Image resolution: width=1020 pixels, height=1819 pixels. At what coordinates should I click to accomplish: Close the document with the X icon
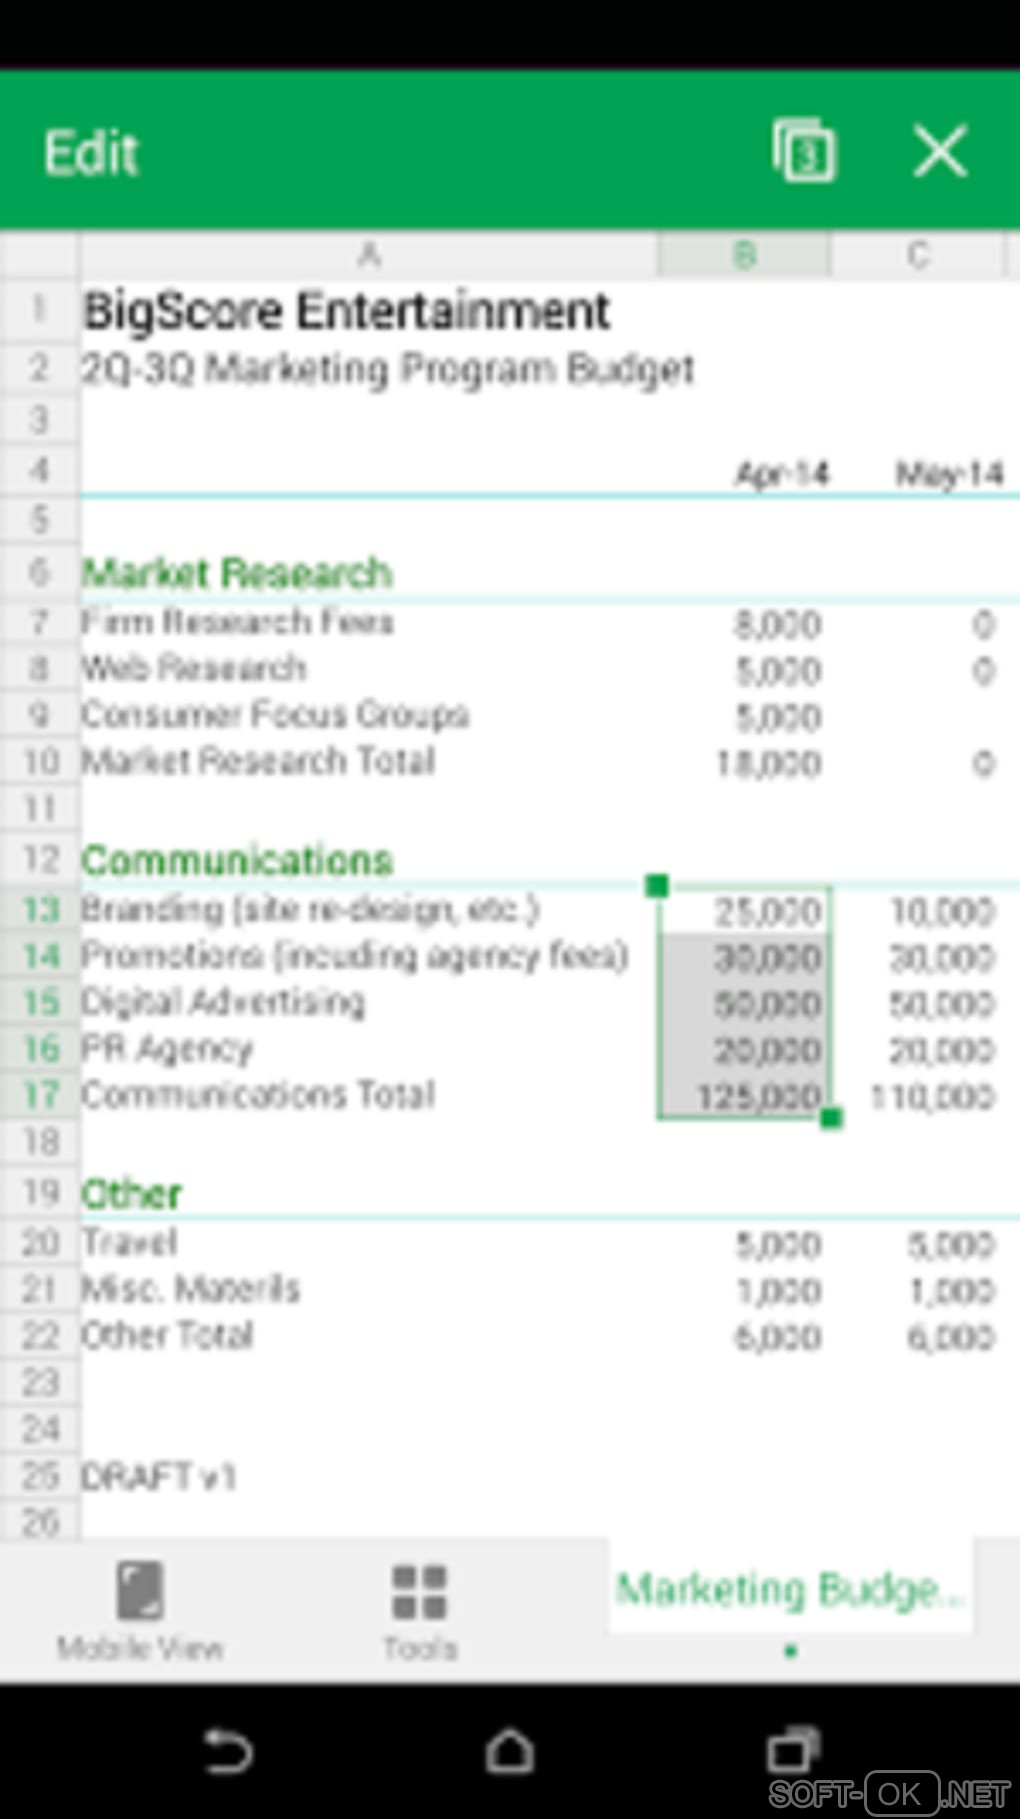point(940,152)
